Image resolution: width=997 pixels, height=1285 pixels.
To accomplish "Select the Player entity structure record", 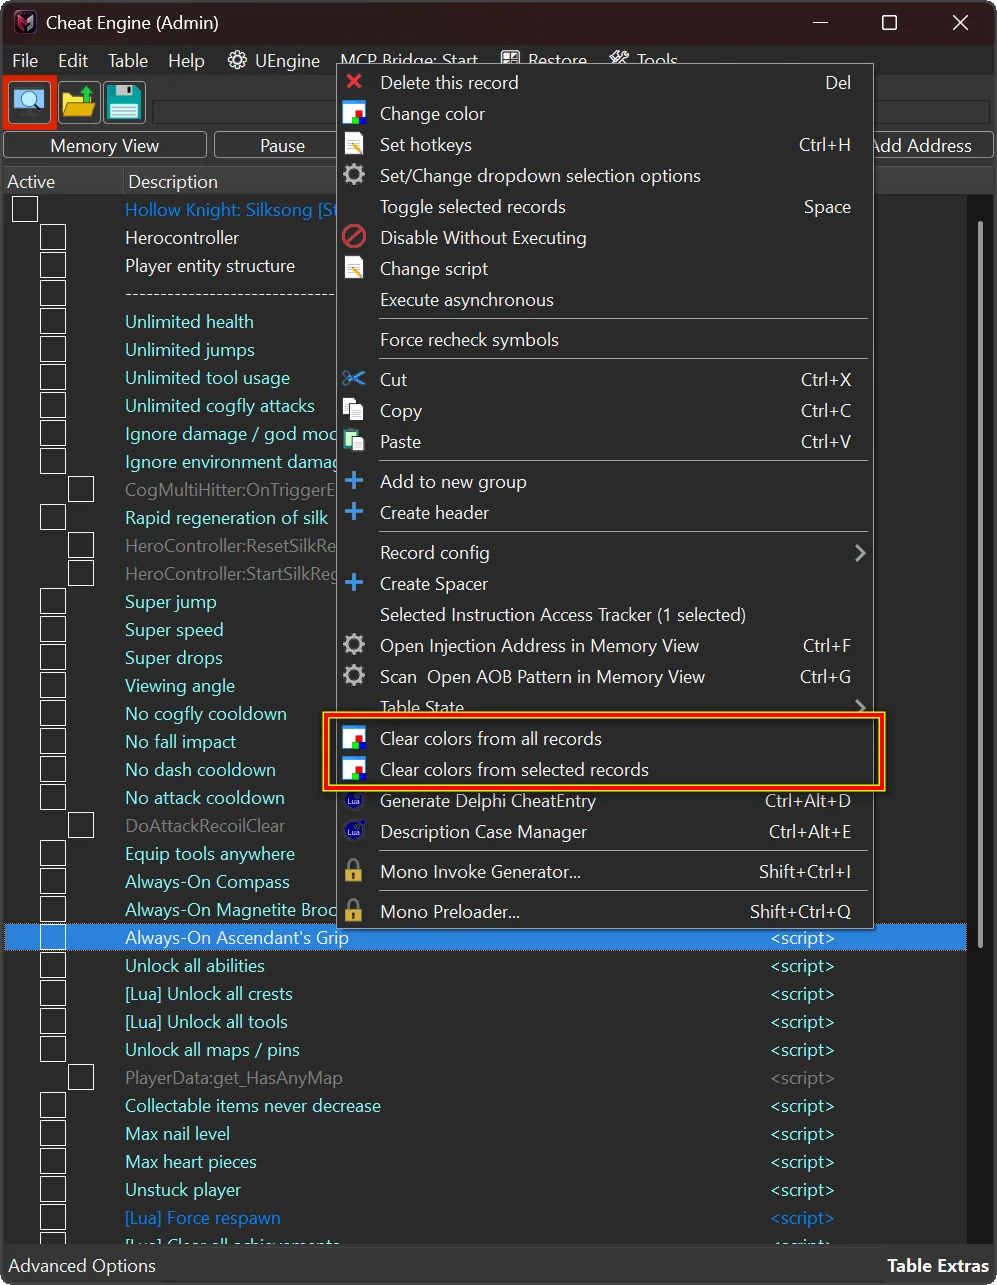I will coord(210,265).
